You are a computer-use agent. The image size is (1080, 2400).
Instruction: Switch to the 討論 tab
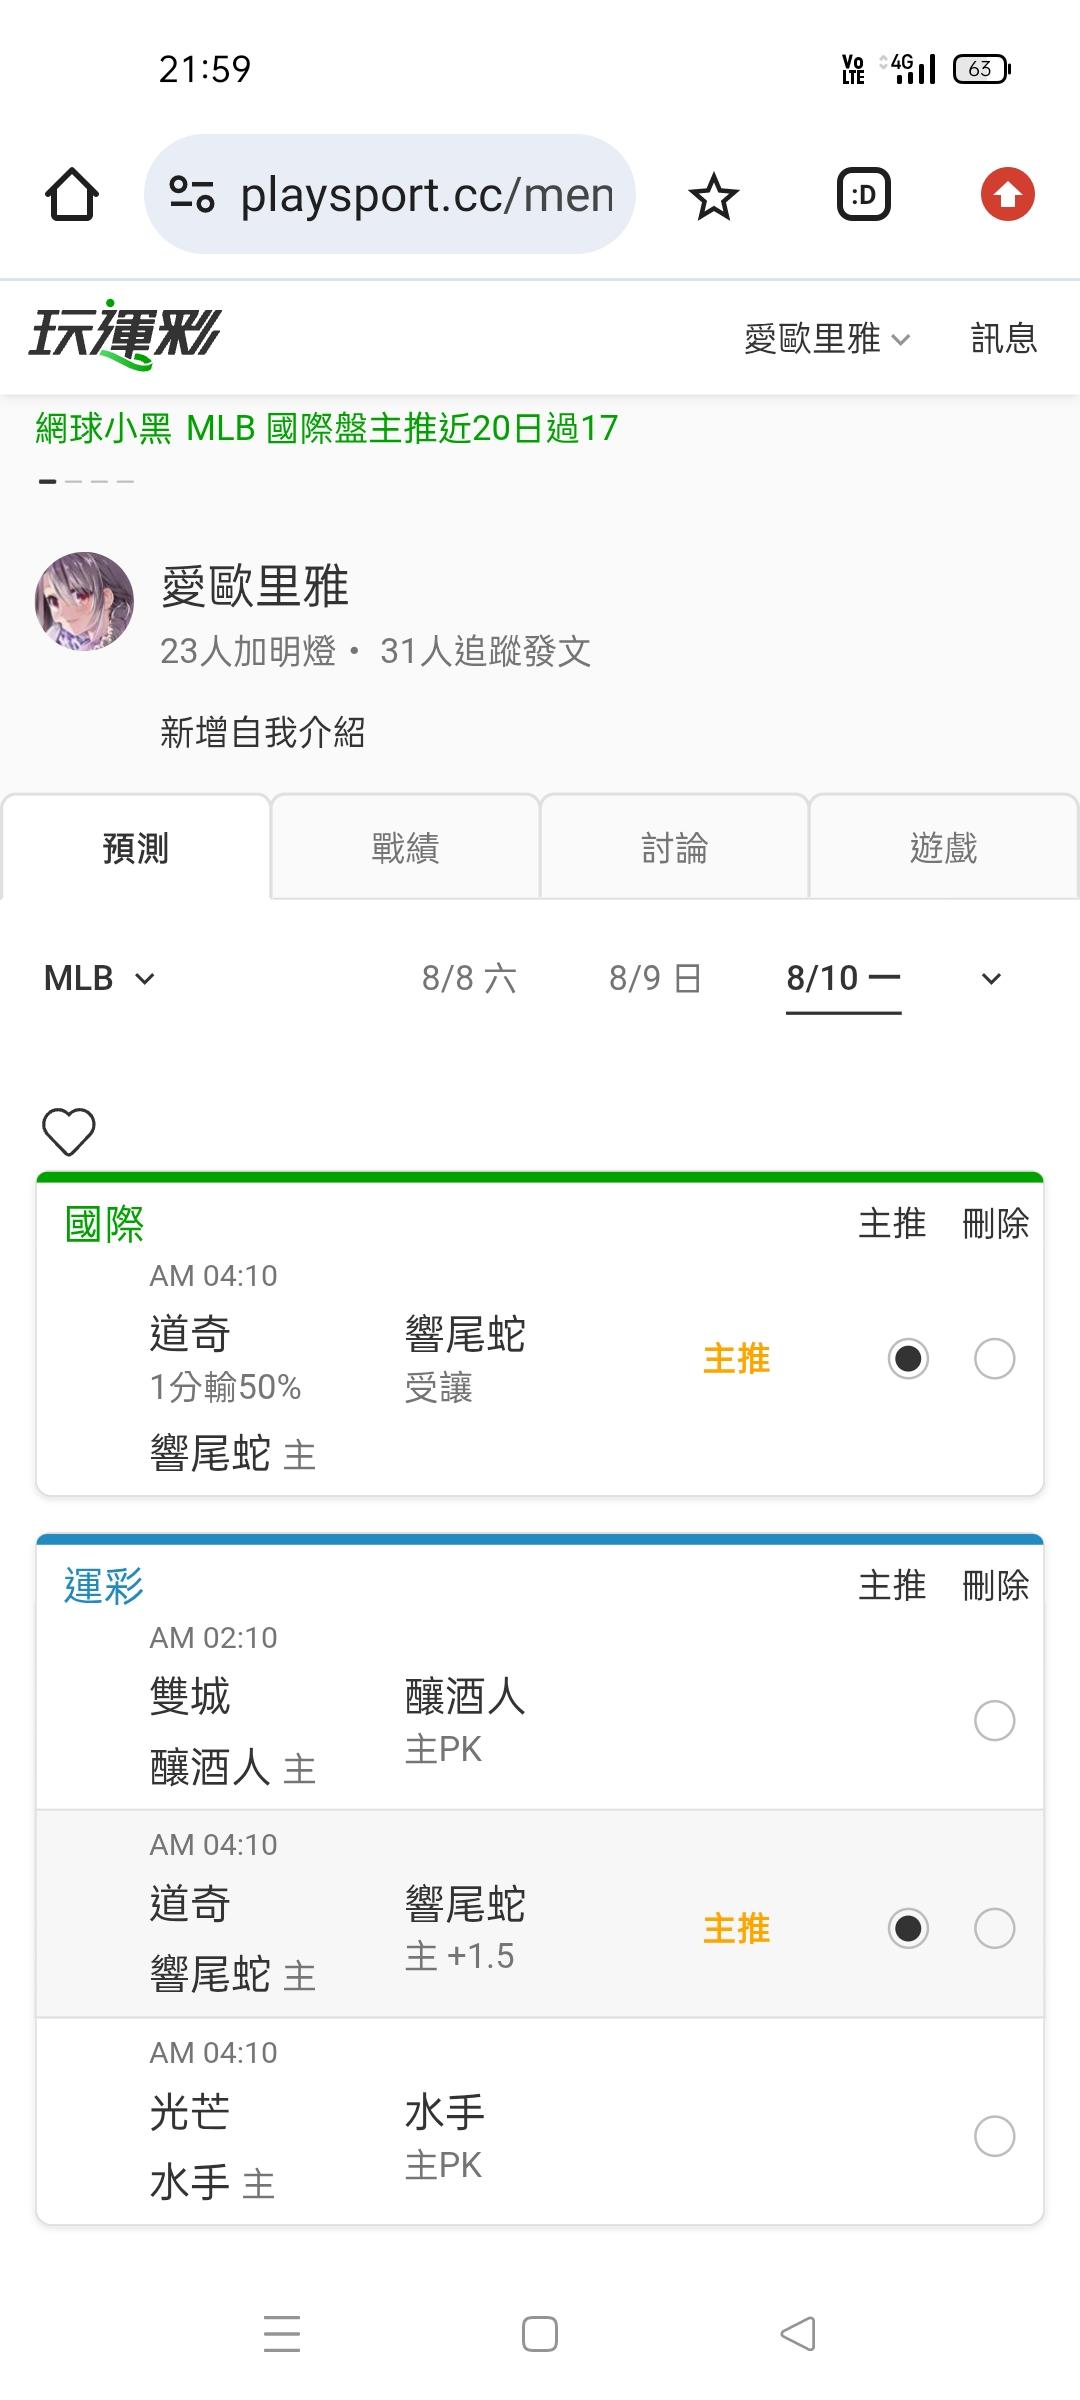(x=674, y=847)
